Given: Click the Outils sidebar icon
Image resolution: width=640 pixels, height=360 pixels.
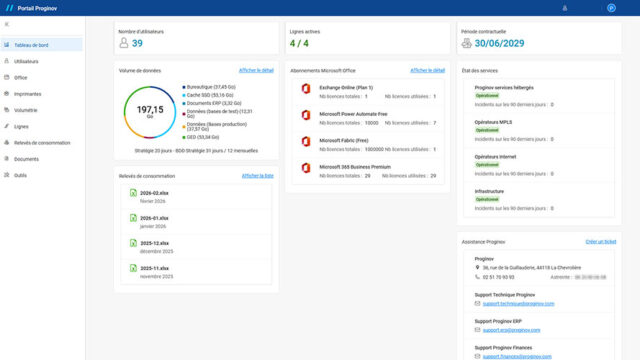Looking at the screenshot, I should click(x=7, y=175).
